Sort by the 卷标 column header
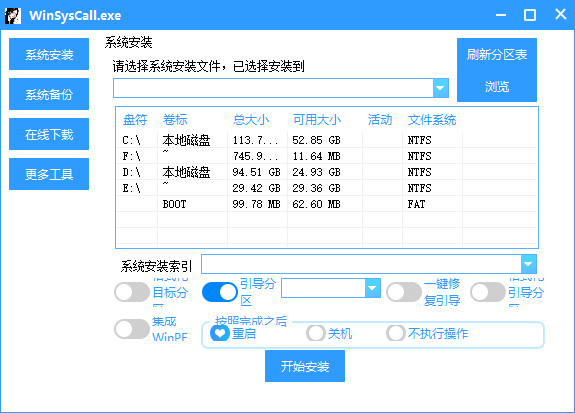The image size is (575, 413). click(175, 120)
